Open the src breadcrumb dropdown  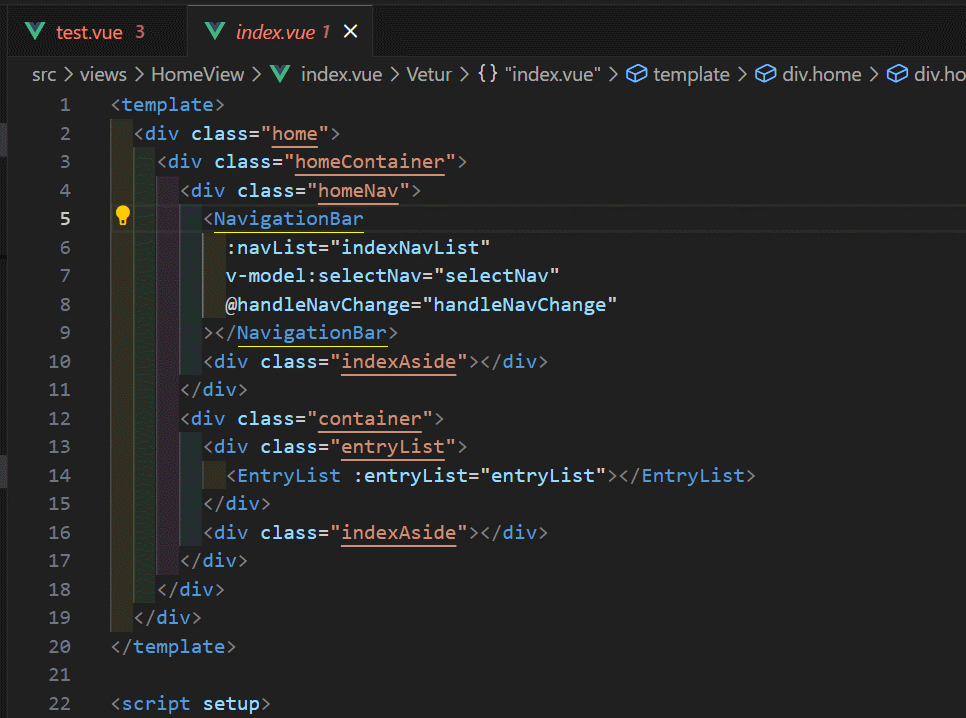(44, 74)
